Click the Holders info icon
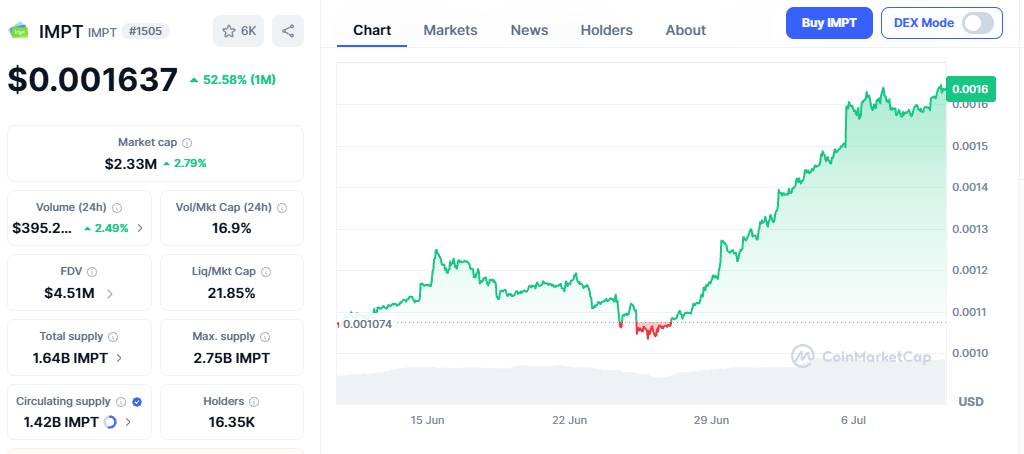Viewport: 1024px width, 454px height. click(x=254, y=402)
